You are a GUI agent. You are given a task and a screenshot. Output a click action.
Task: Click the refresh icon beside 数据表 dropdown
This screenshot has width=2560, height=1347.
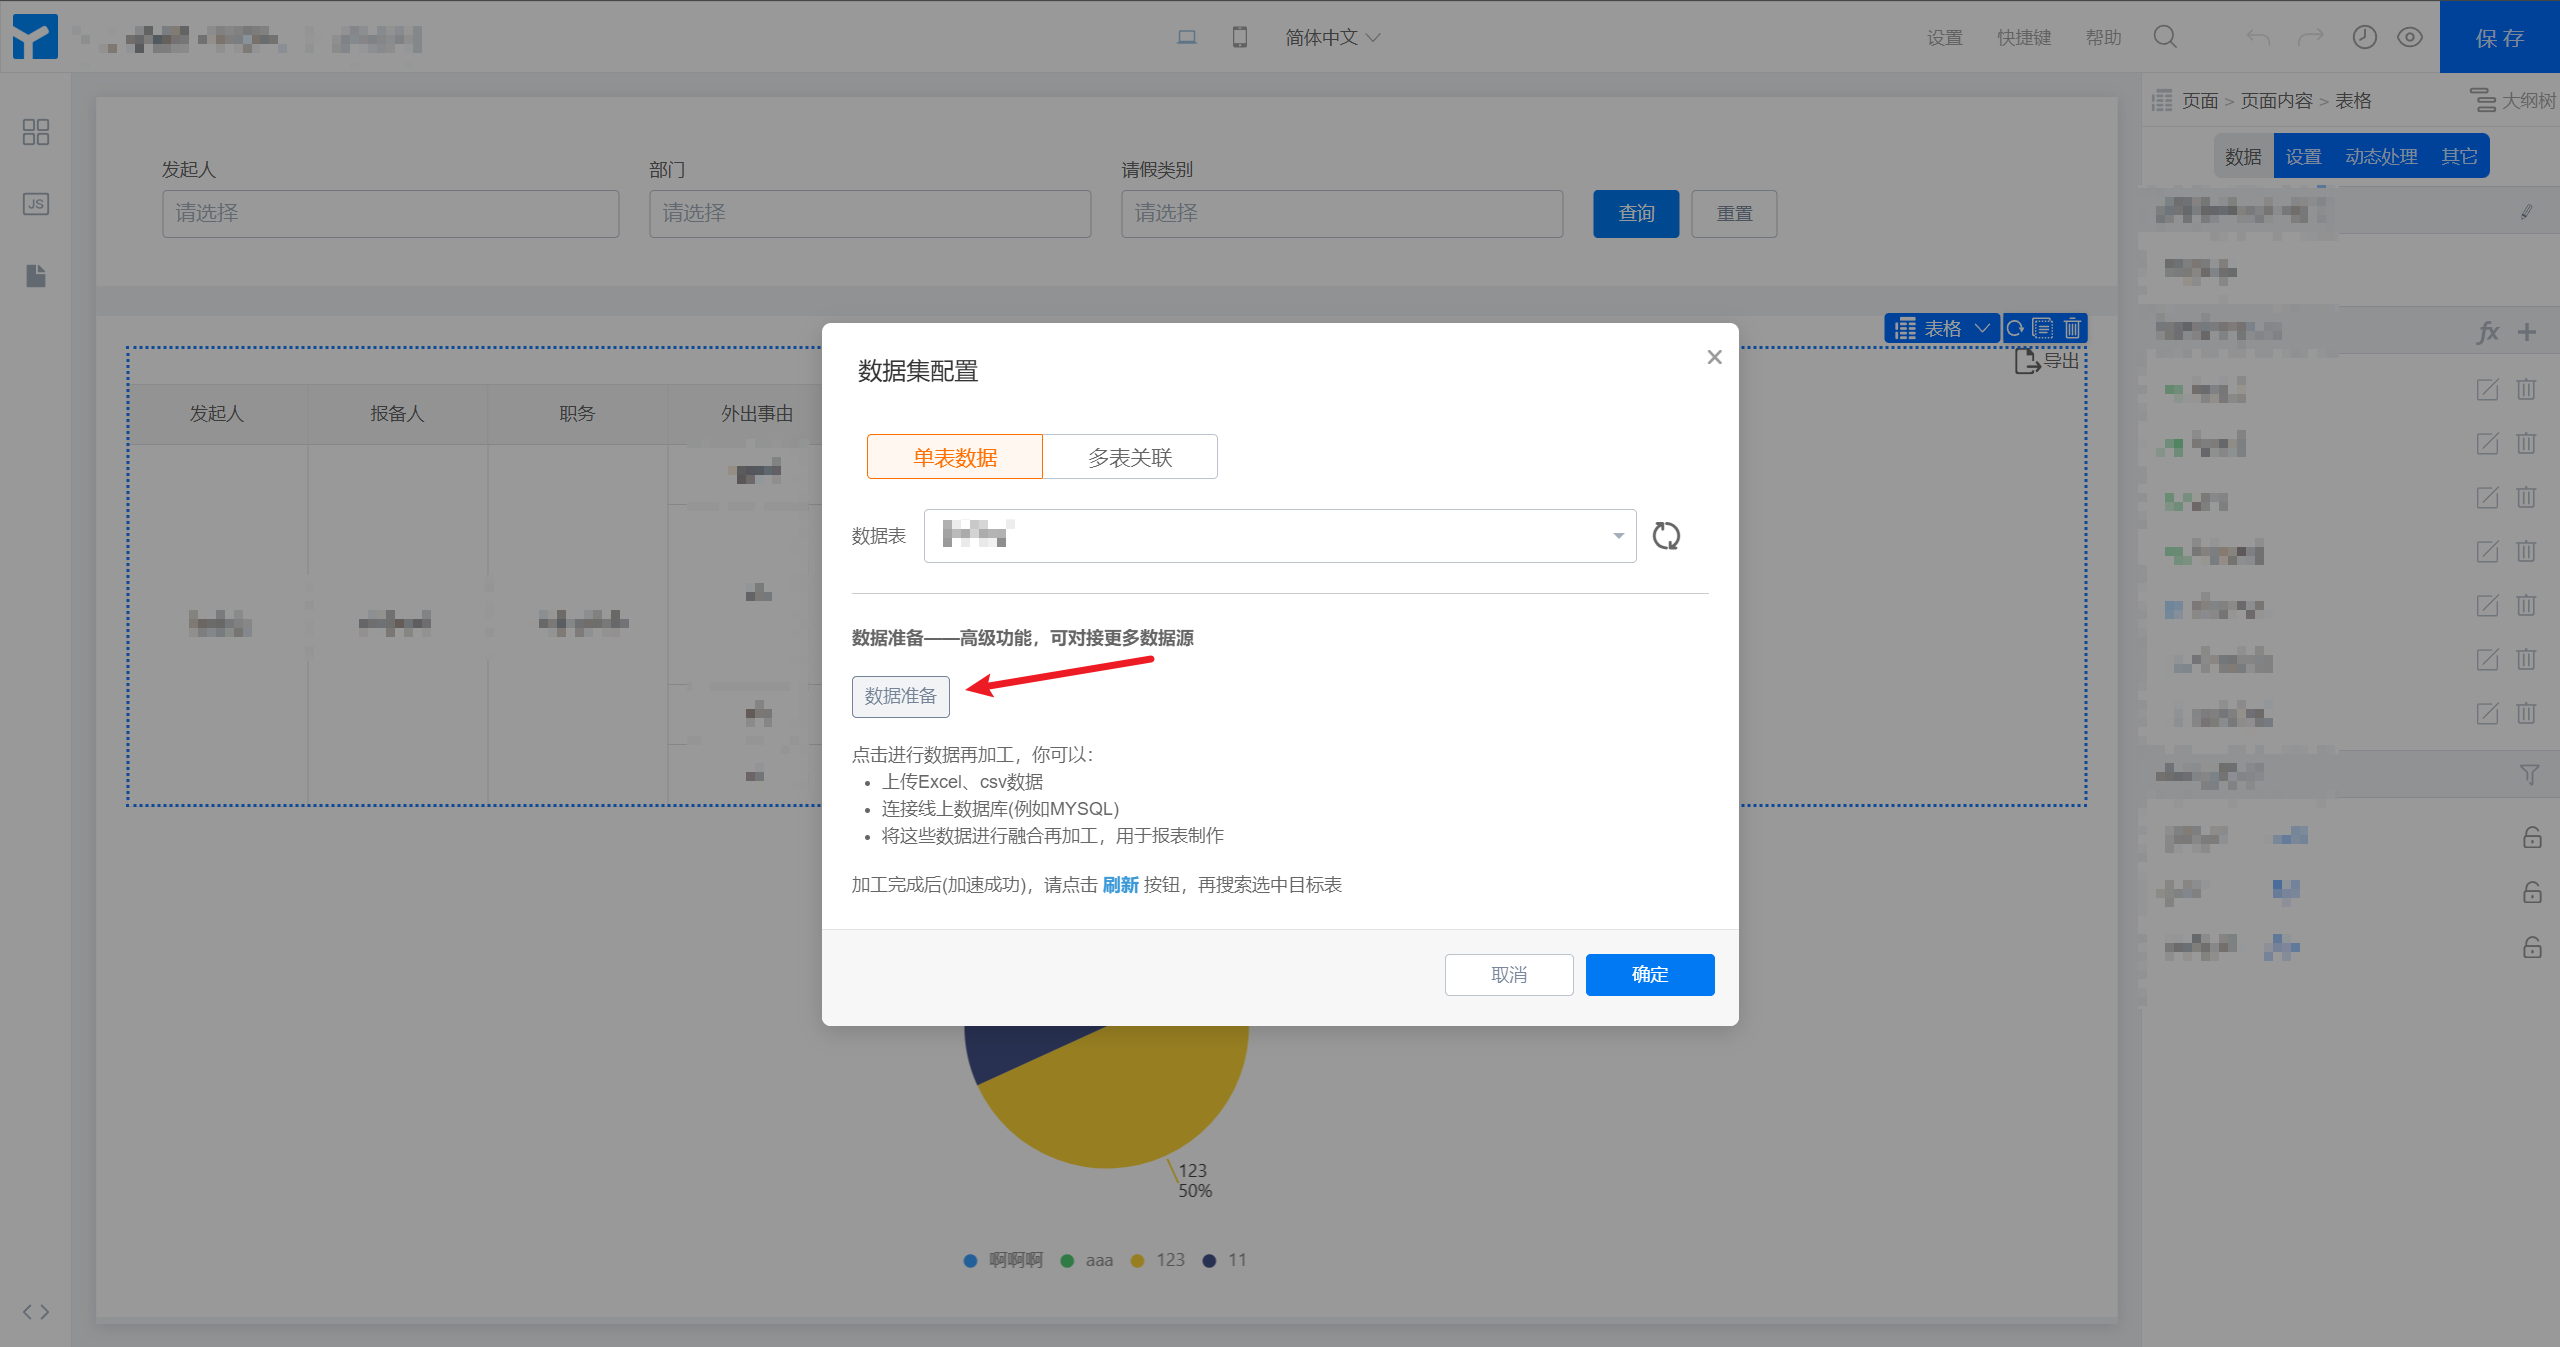(x=1666, y=536)
